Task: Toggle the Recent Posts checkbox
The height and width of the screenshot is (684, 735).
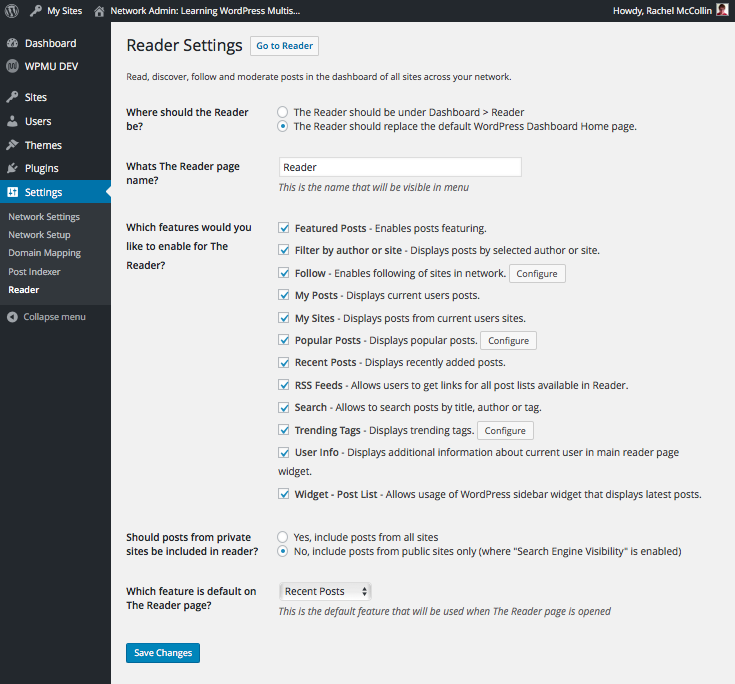Action: pyautogui.click(x=284, y=362)
